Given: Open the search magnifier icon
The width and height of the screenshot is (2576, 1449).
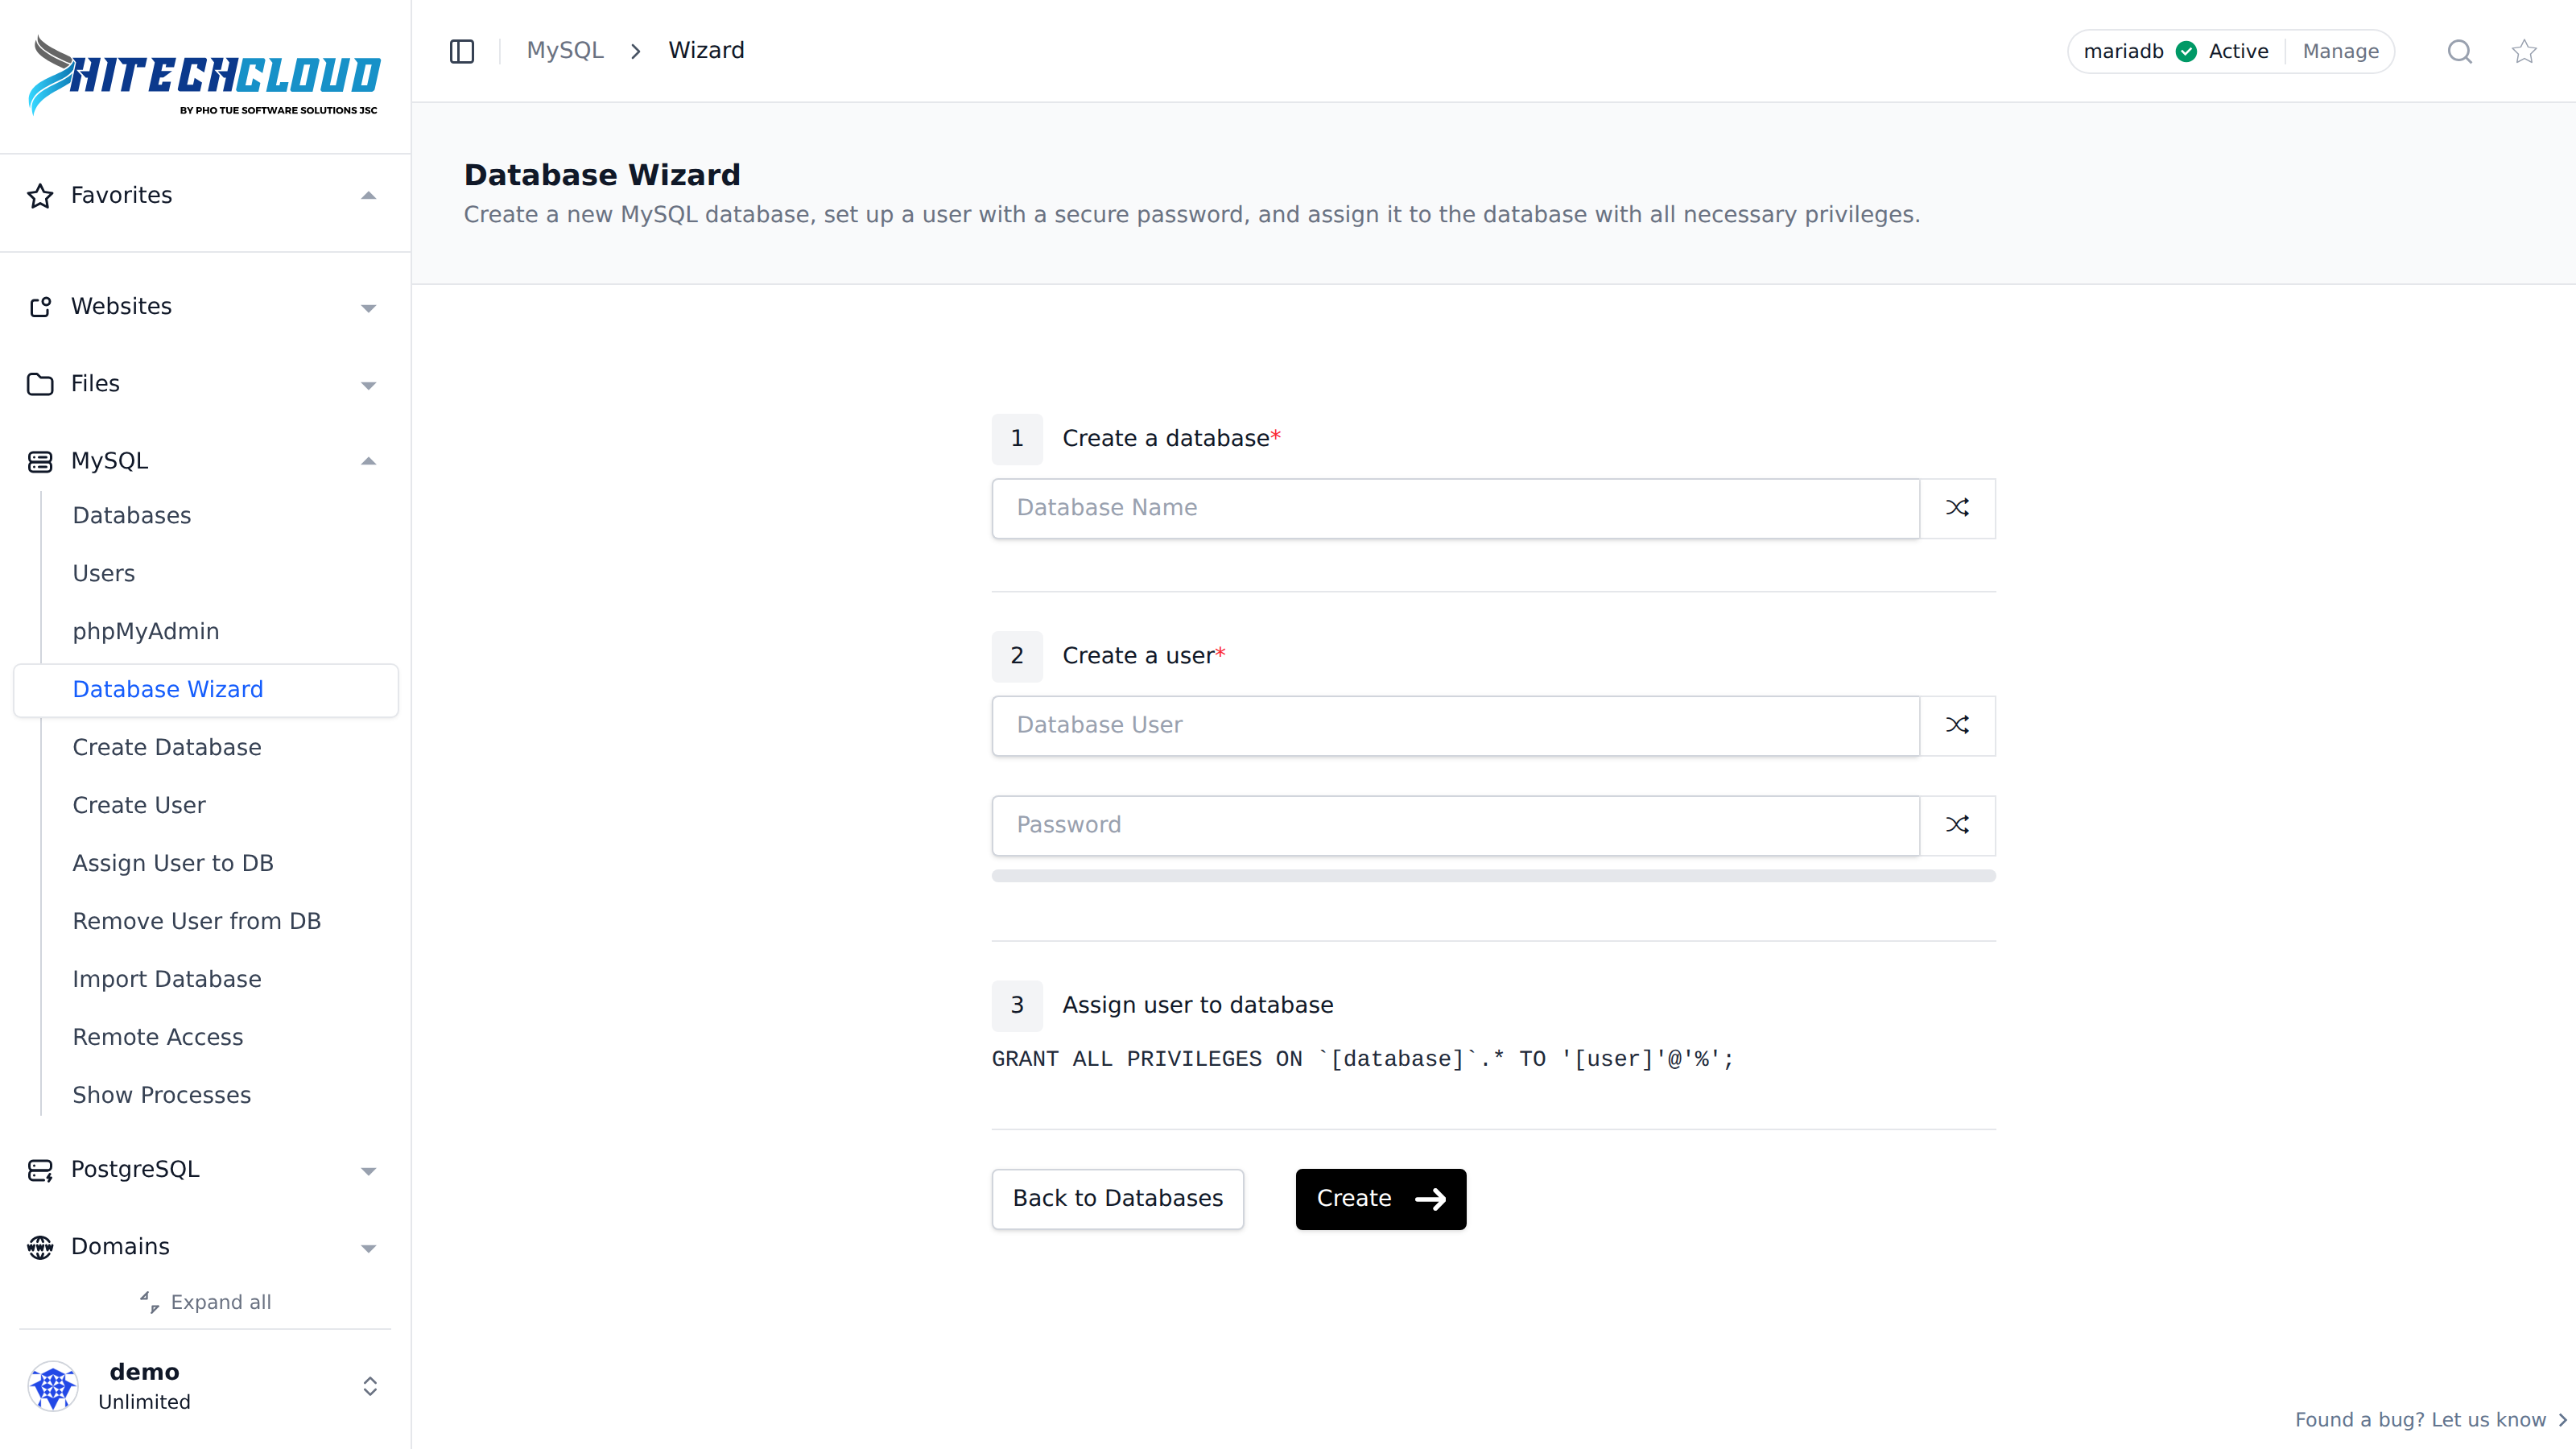Looking at the screenshot, I should click(x=2459, y=51).
